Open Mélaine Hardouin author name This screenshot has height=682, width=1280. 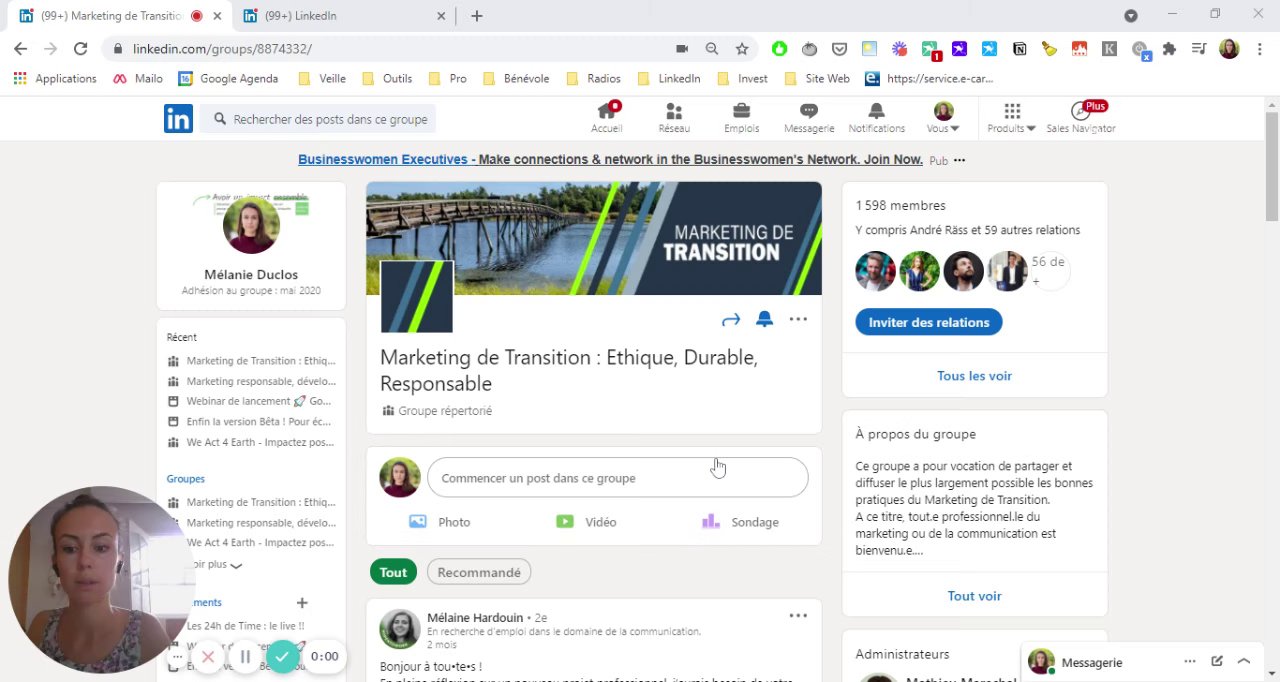475,618
